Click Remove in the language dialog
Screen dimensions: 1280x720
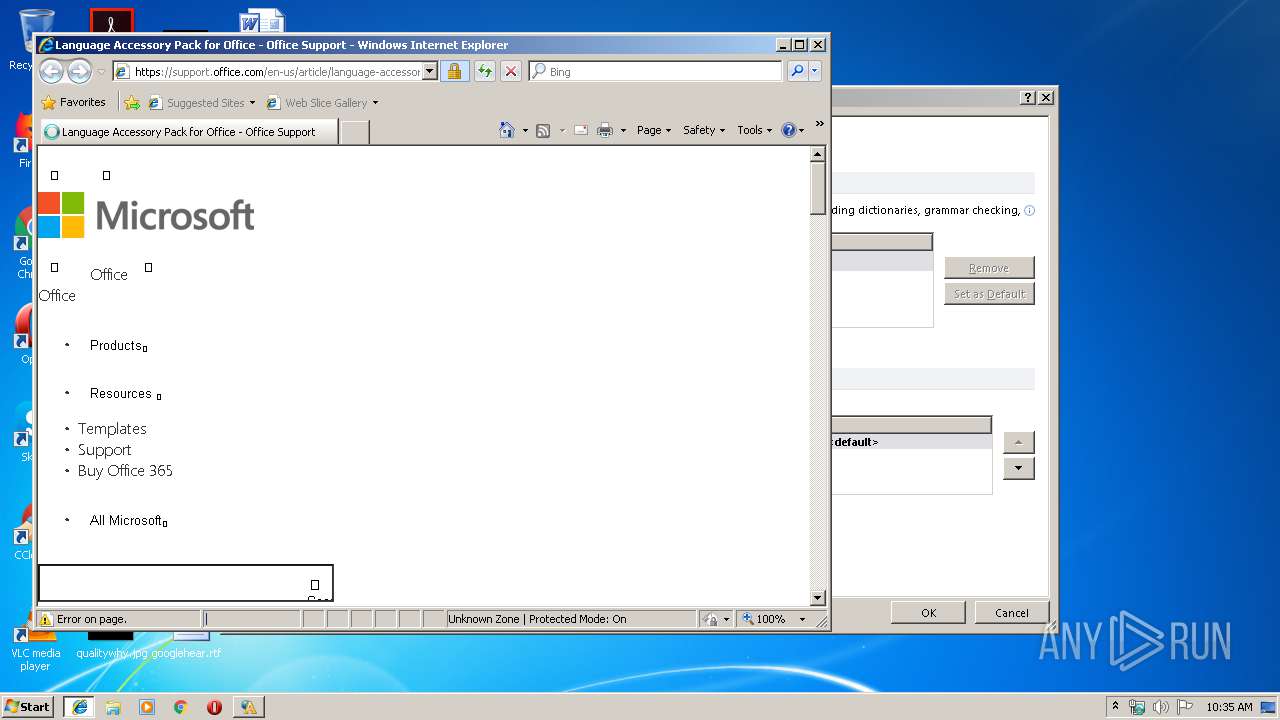[989, 268]
